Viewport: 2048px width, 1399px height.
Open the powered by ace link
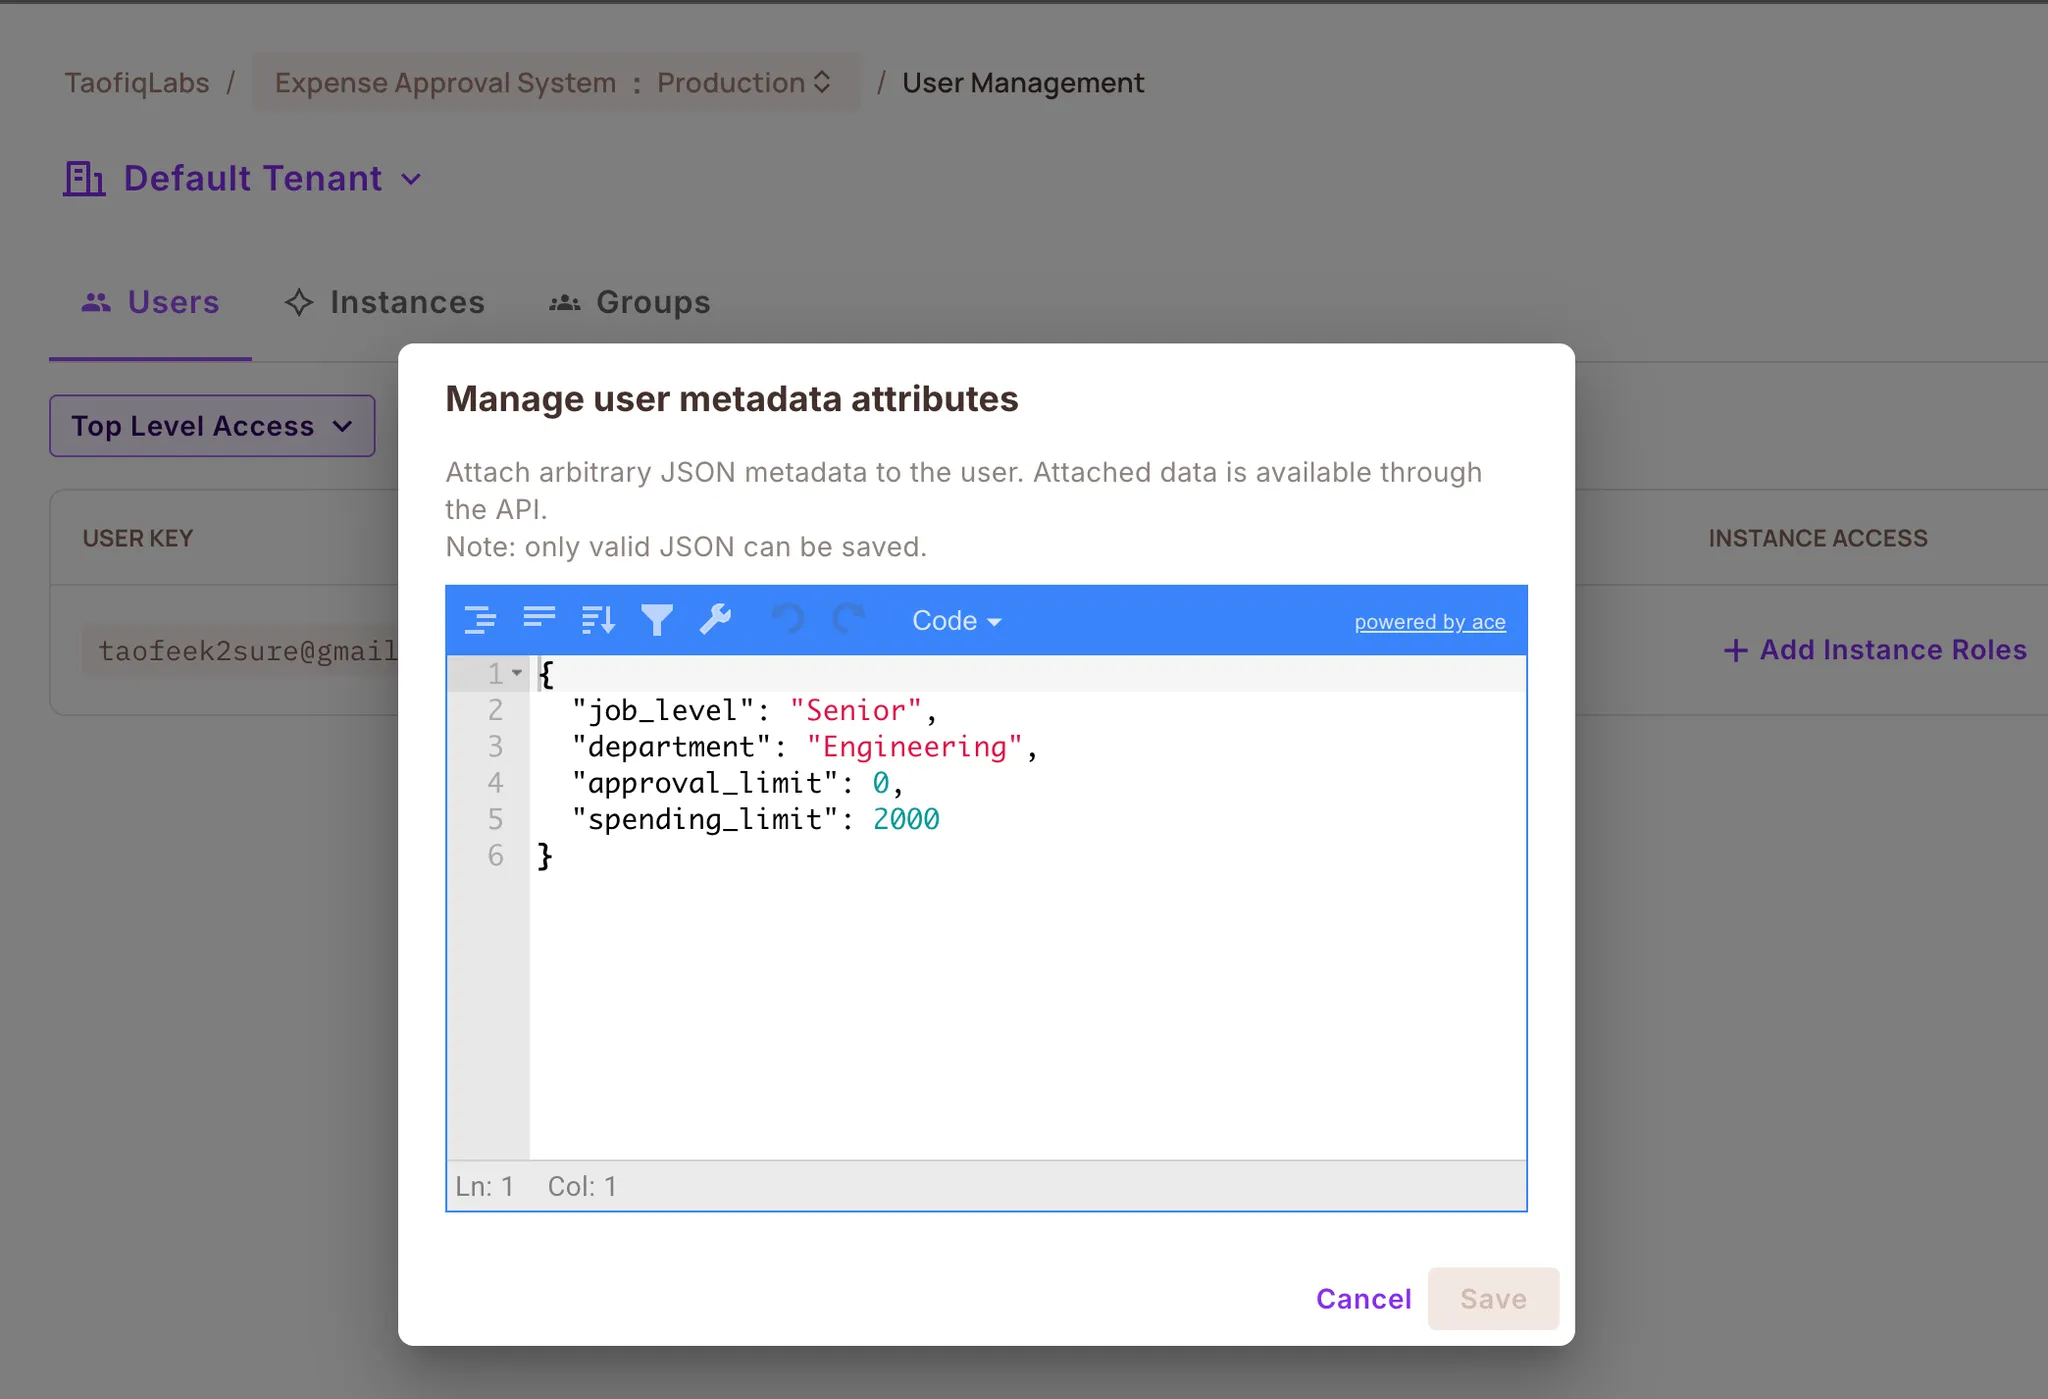pyautogui.click(x=1429, y=622)
